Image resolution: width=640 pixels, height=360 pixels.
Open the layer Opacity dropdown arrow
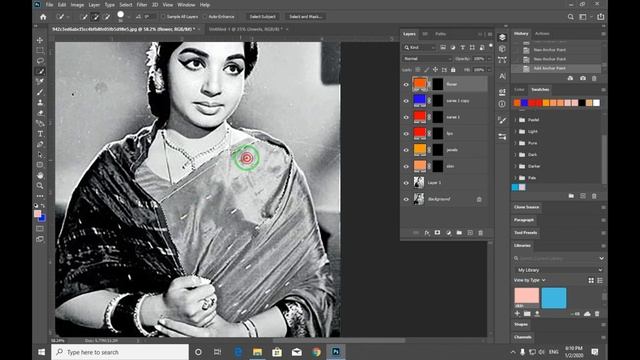489,59
